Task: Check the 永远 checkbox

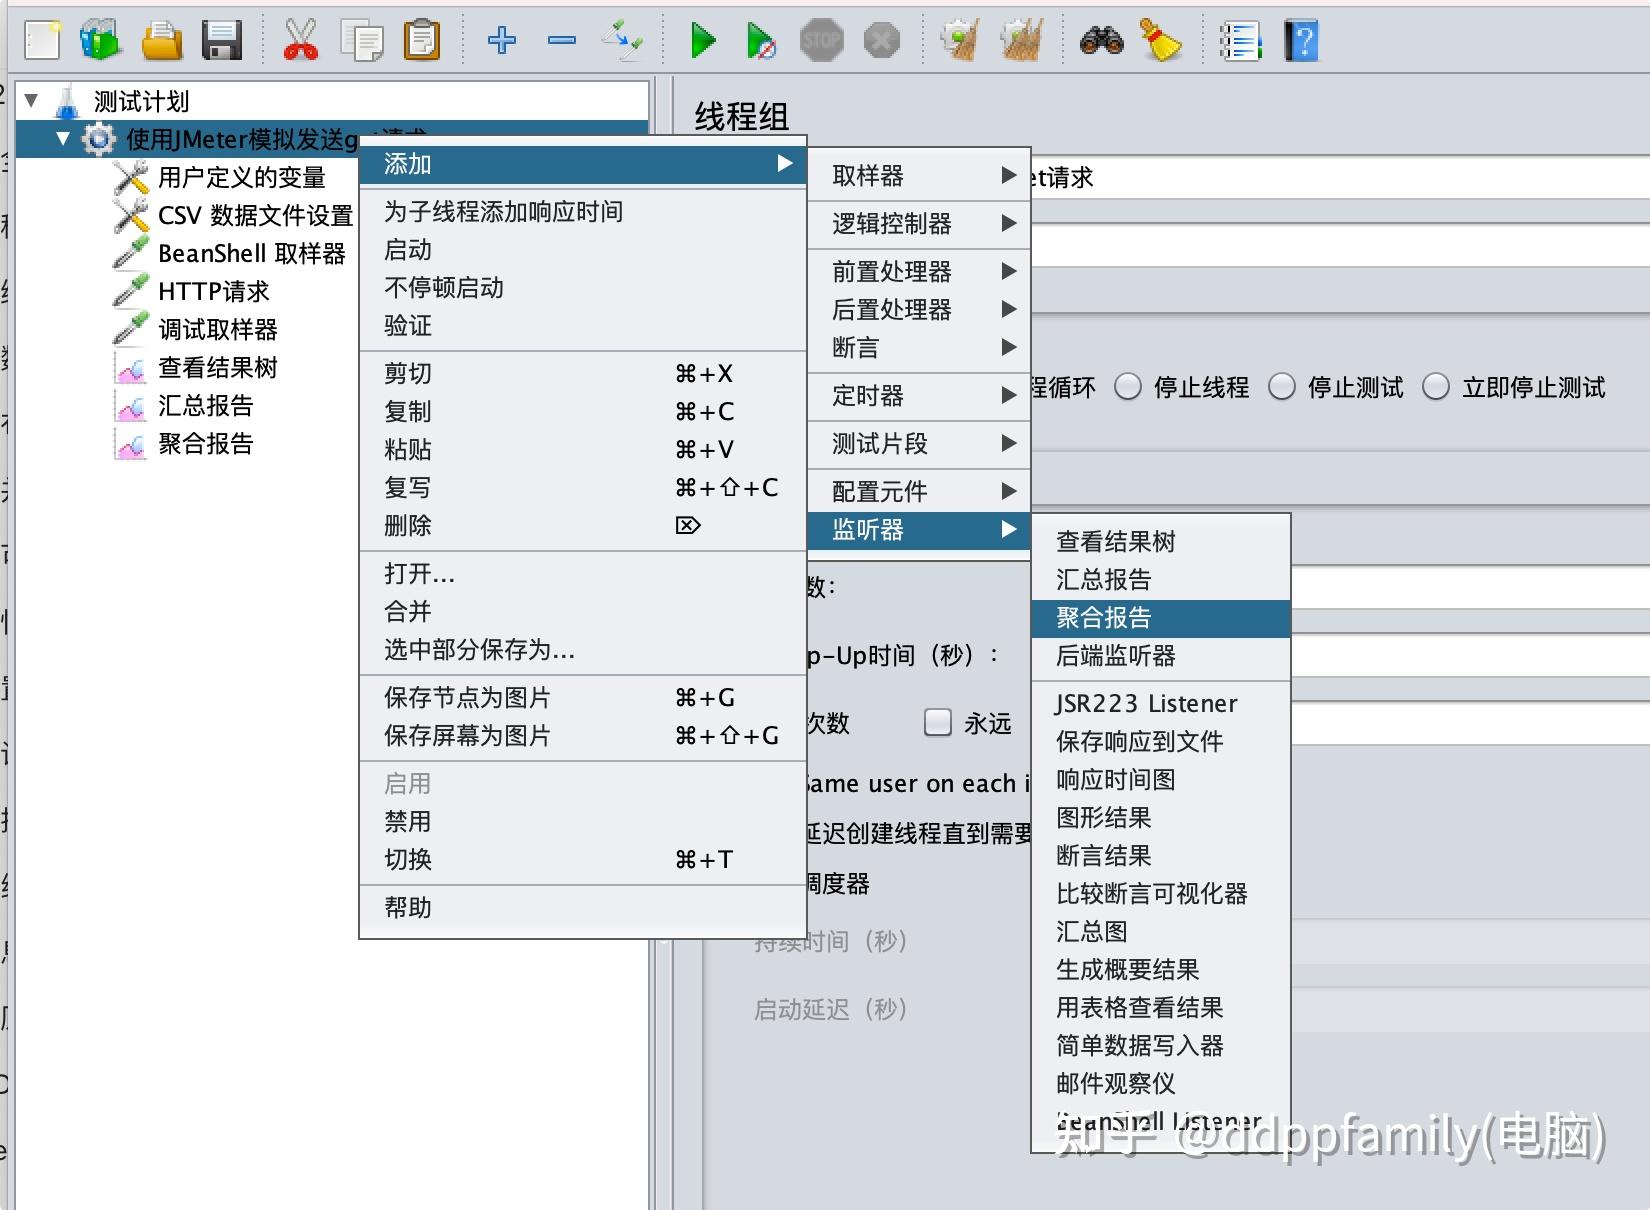Action: [x=938, y=722]
